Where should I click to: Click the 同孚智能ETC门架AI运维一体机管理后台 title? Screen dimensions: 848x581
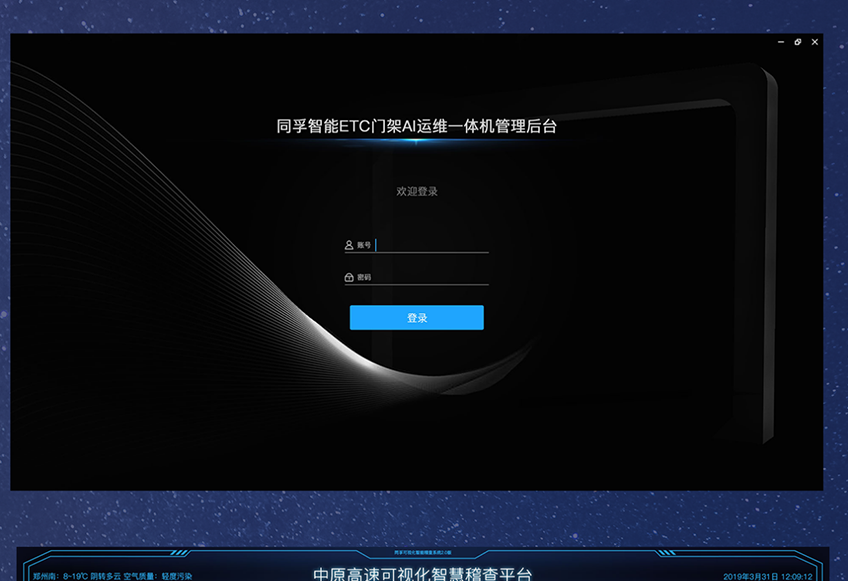[417, 126]
